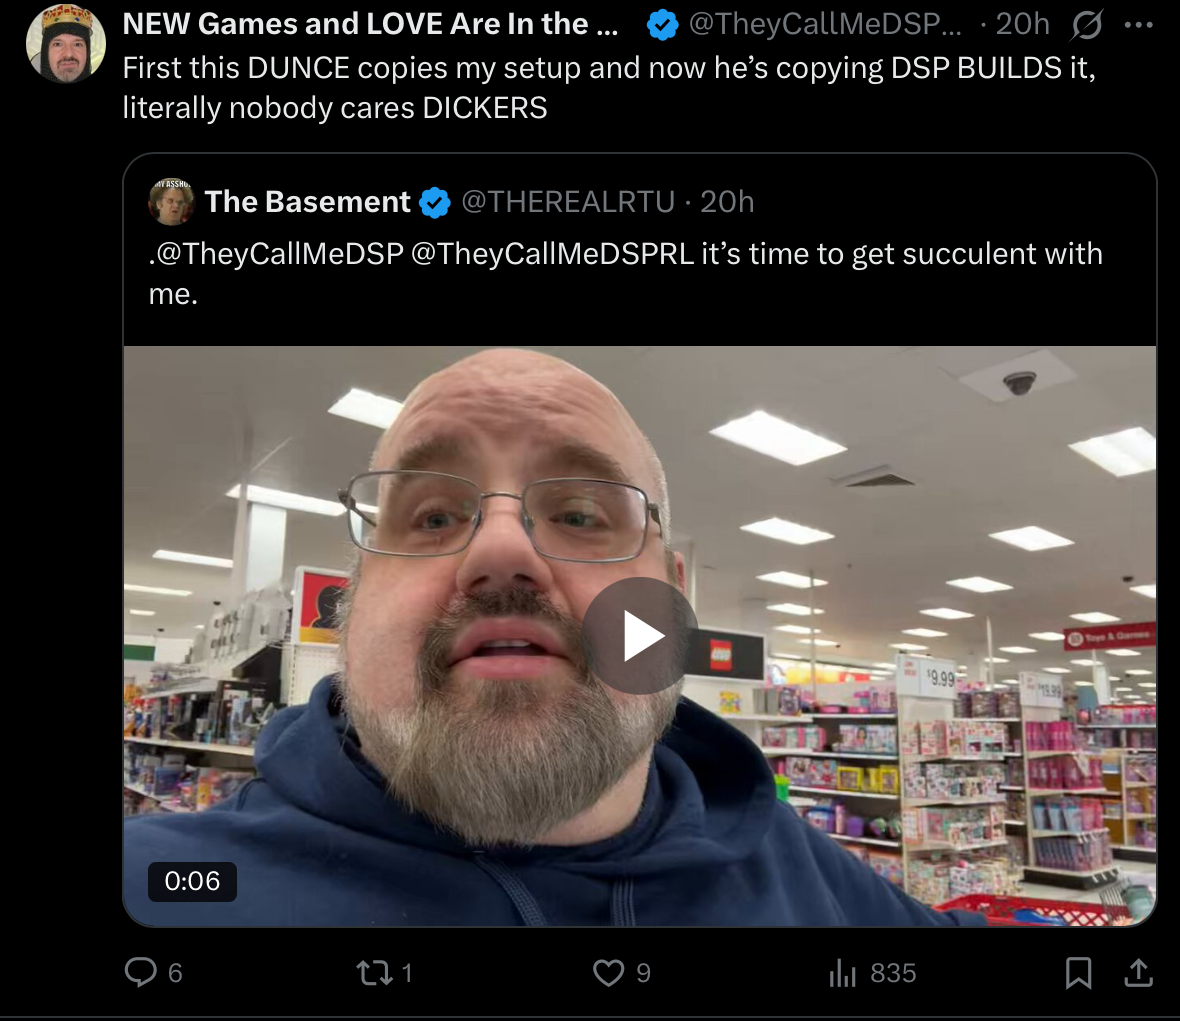The image size is (1180, 1021).
Task: Click the Grok slashed-circle icon
Action: pos(1087,25)
